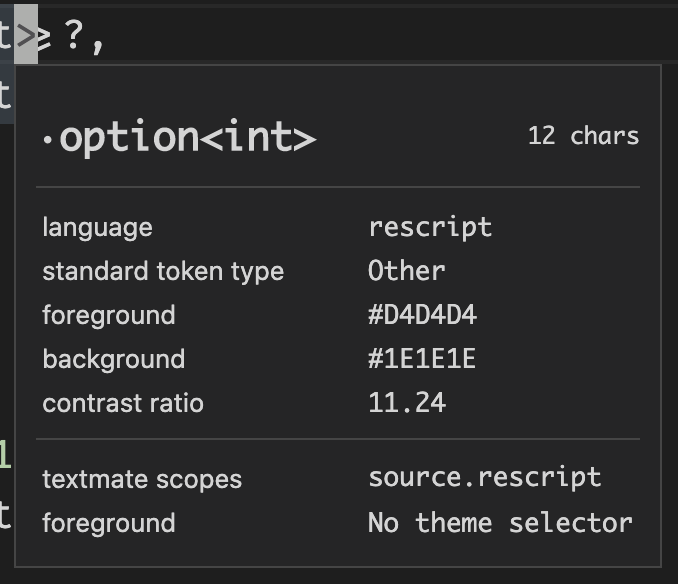Click the 'standard token type' label
Image resolution: width=678 pixels, height=584 pixels.
[163, 271]
